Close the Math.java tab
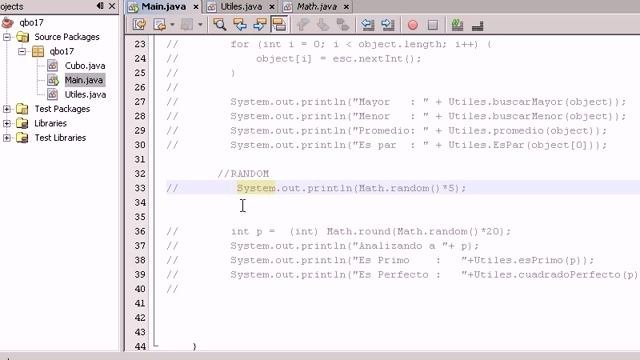Screen dimensions: 640x360 347,7
